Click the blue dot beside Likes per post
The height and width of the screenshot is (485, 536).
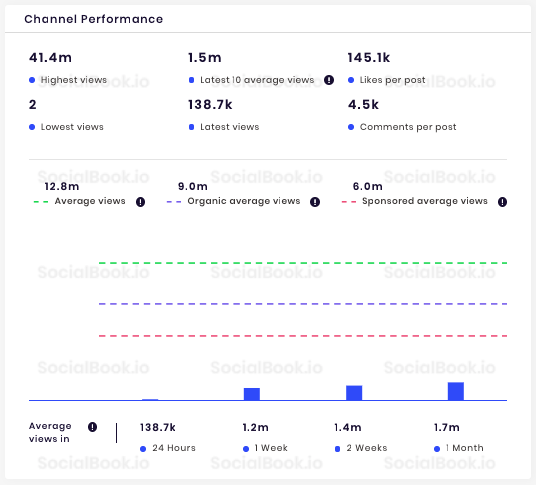351,80
